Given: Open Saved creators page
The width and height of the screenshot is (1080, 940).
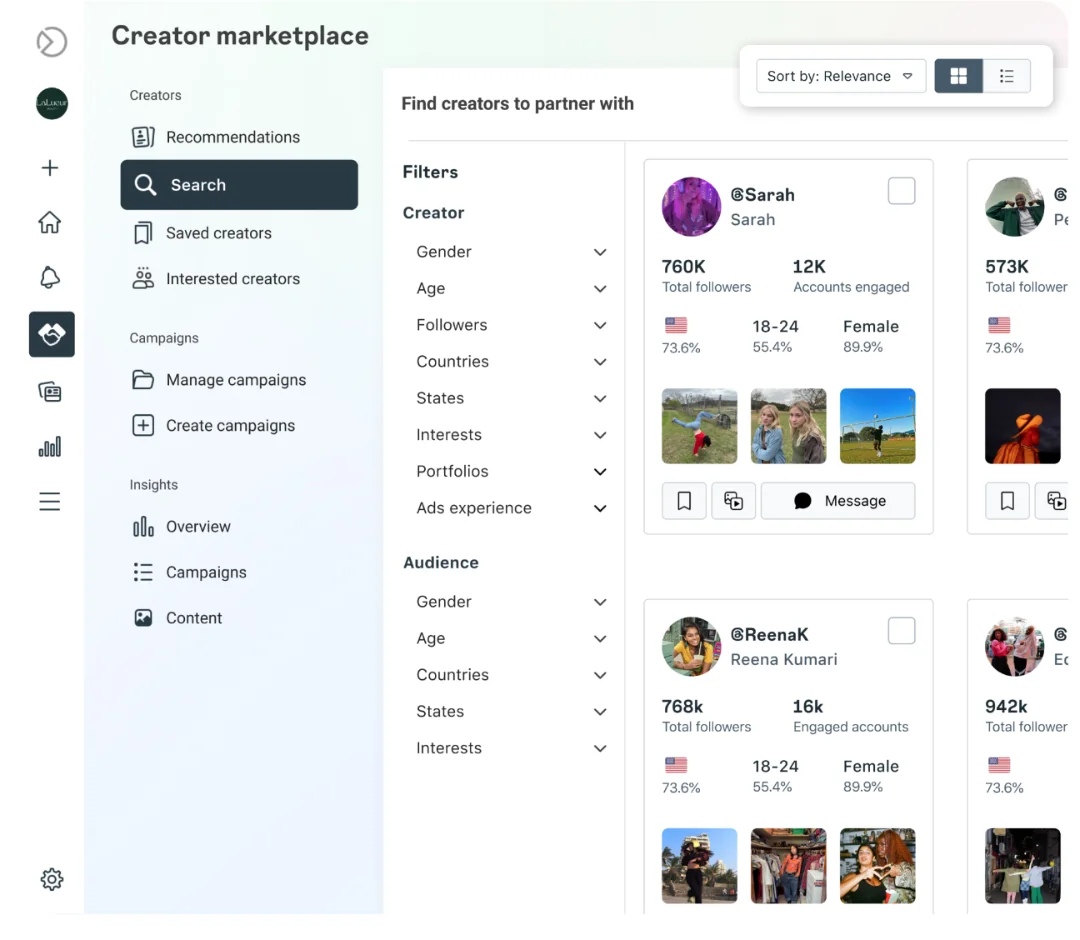Looking at the screenshot, I should [219, 233].
